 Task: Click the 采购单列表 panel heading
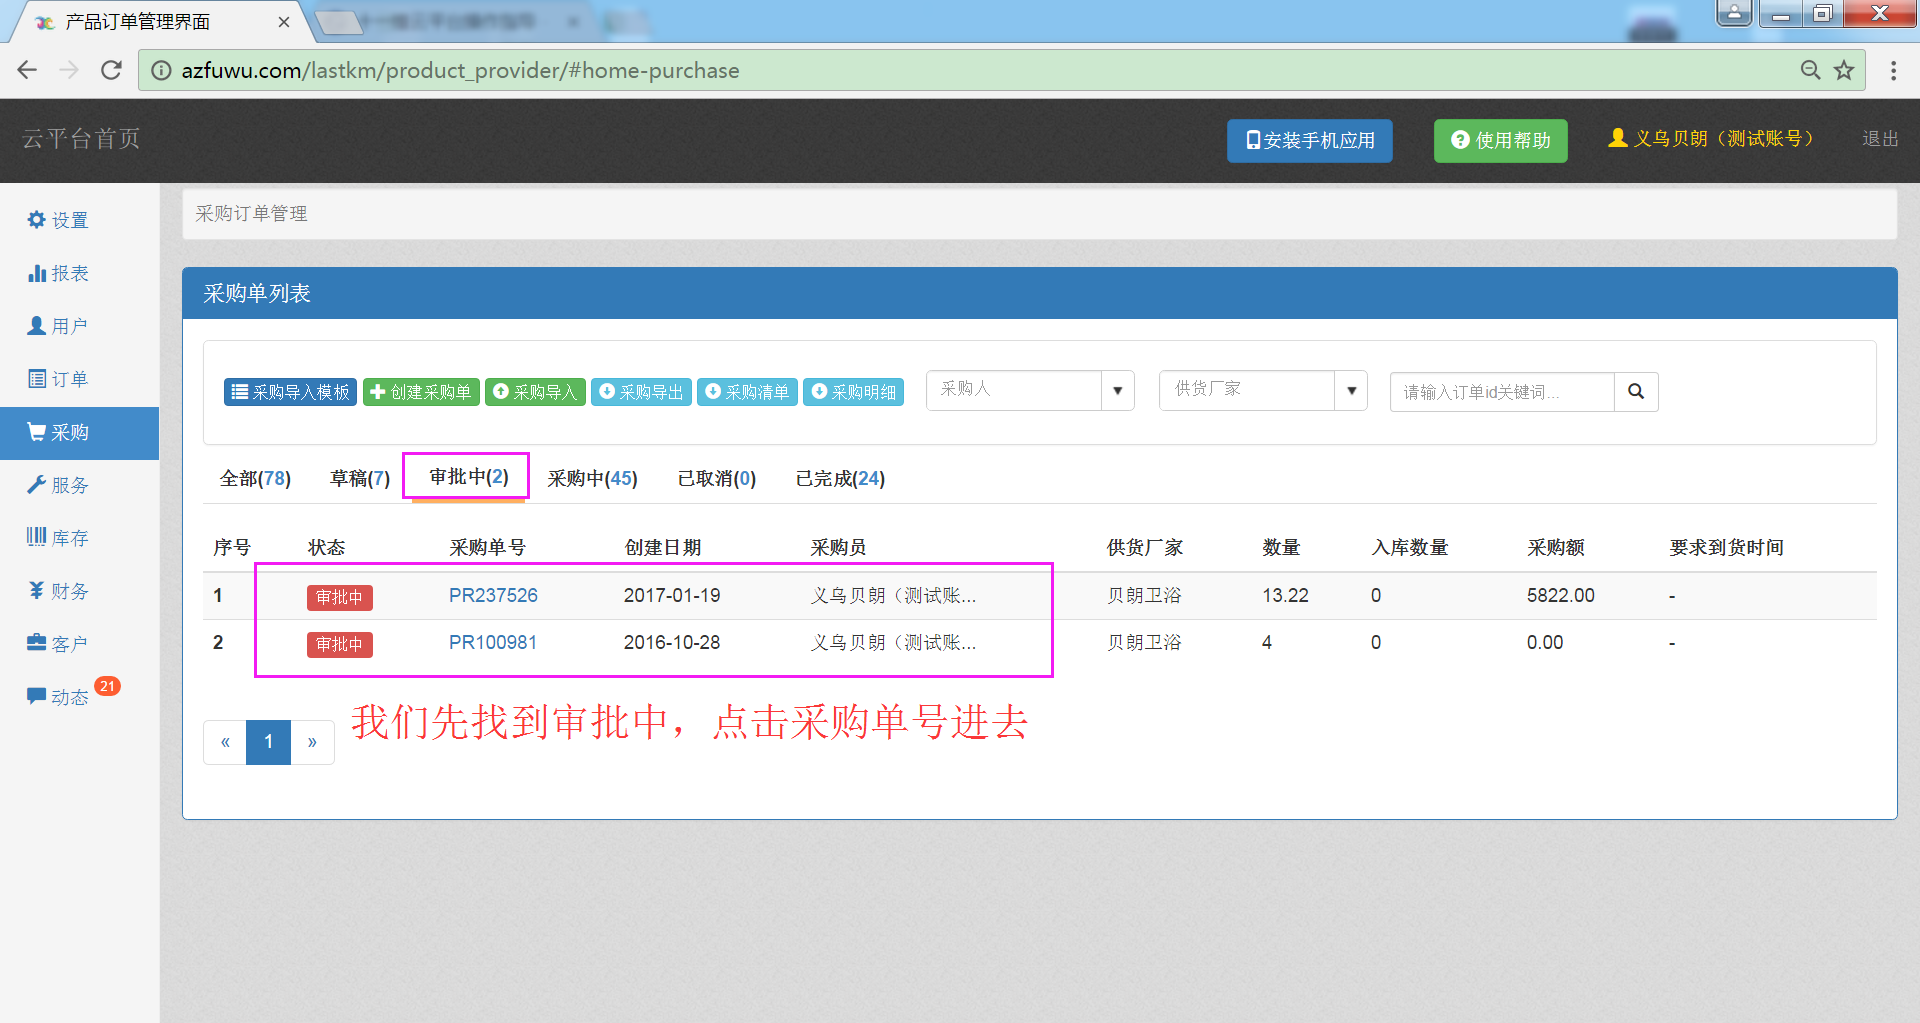(257, 293)
